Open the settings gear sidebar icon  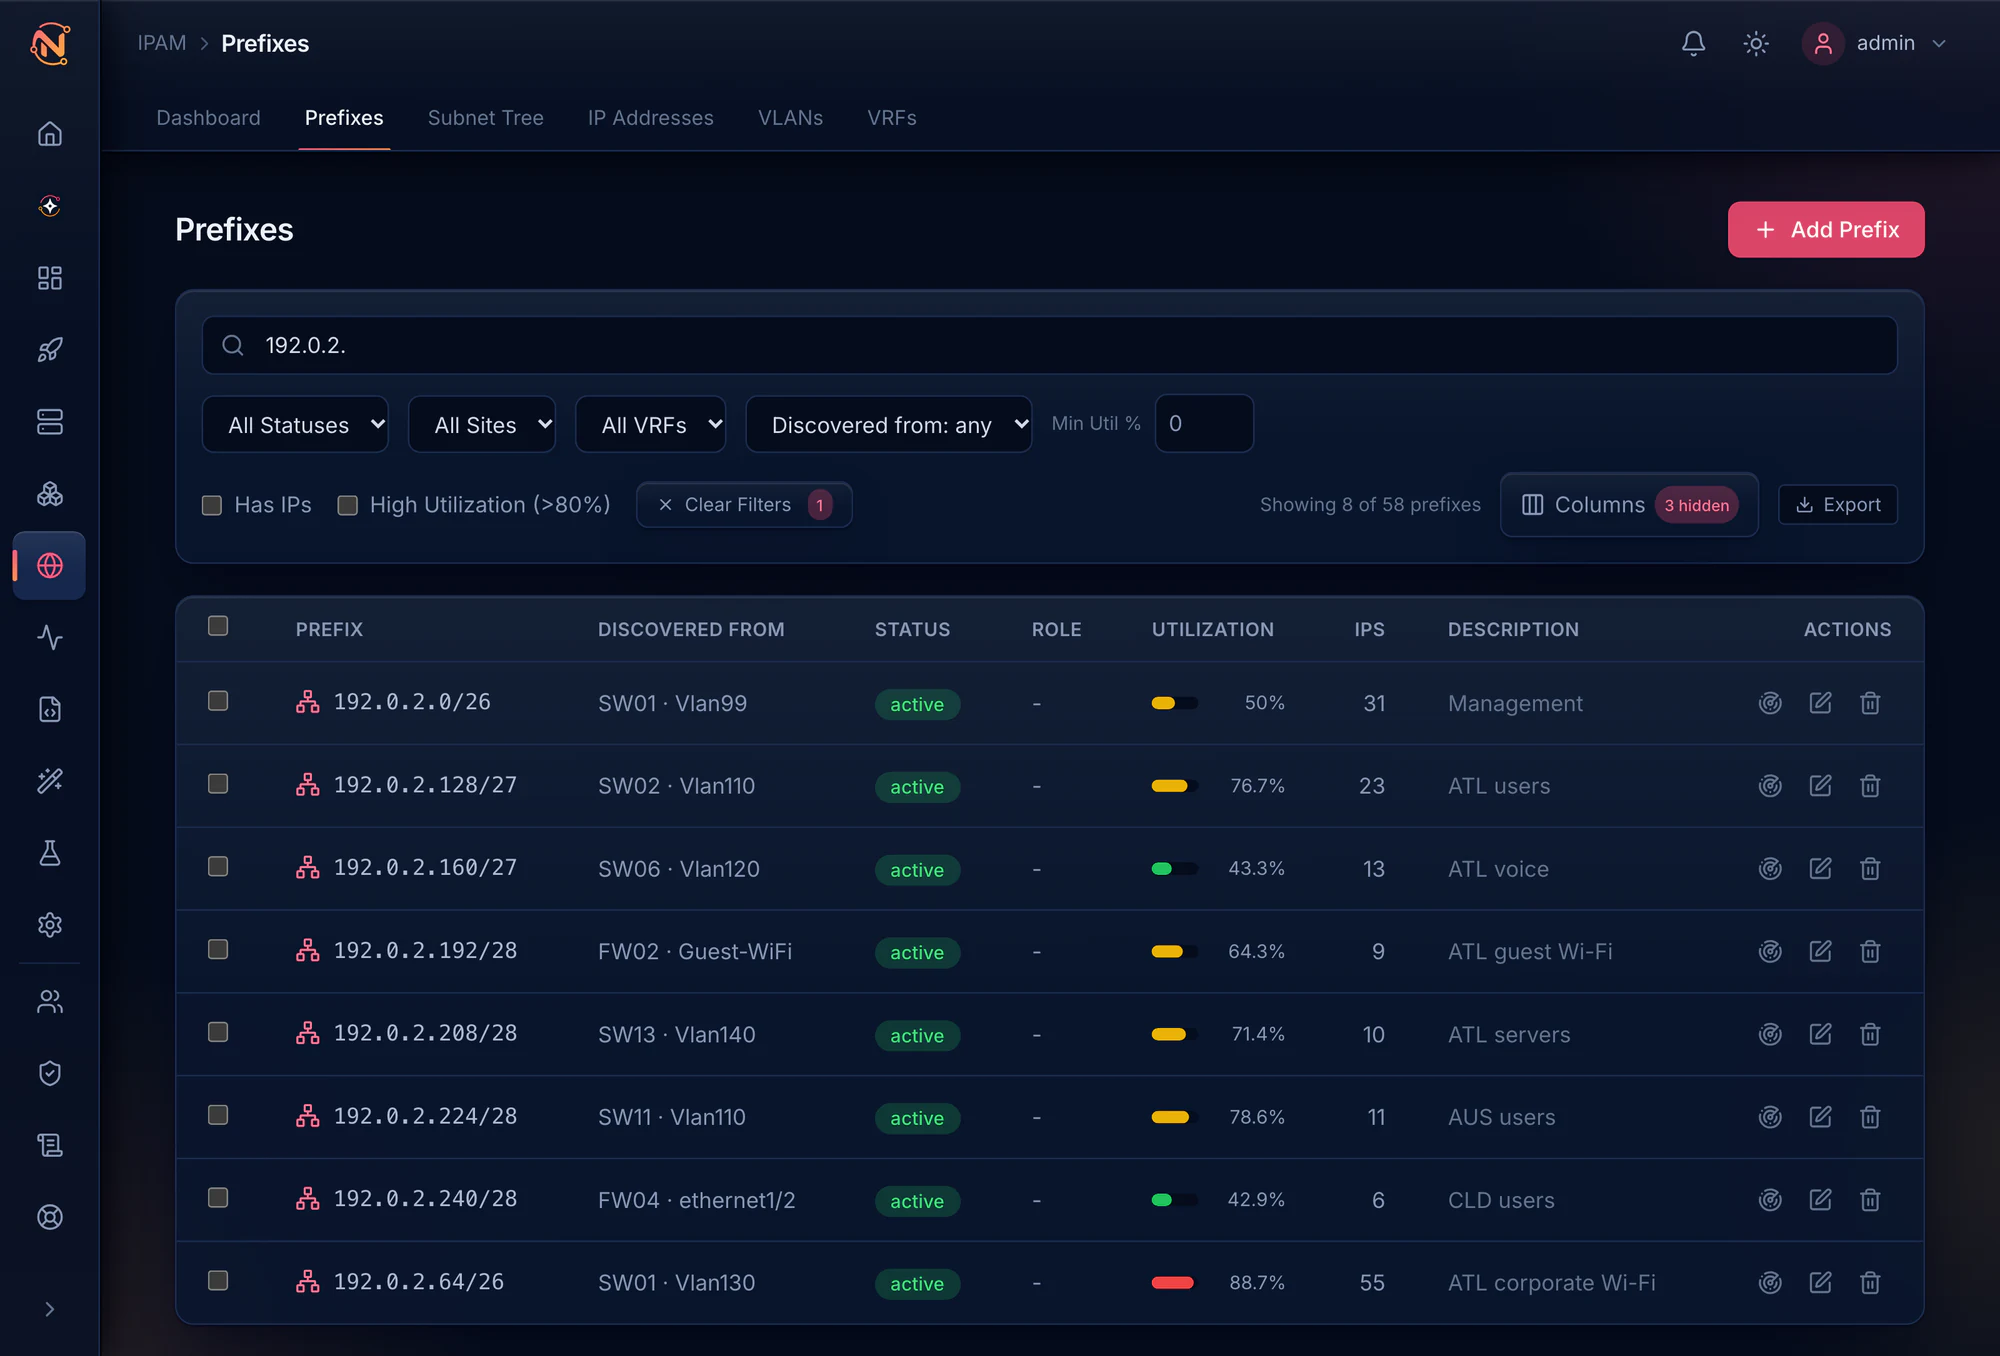tap(50, 925)
